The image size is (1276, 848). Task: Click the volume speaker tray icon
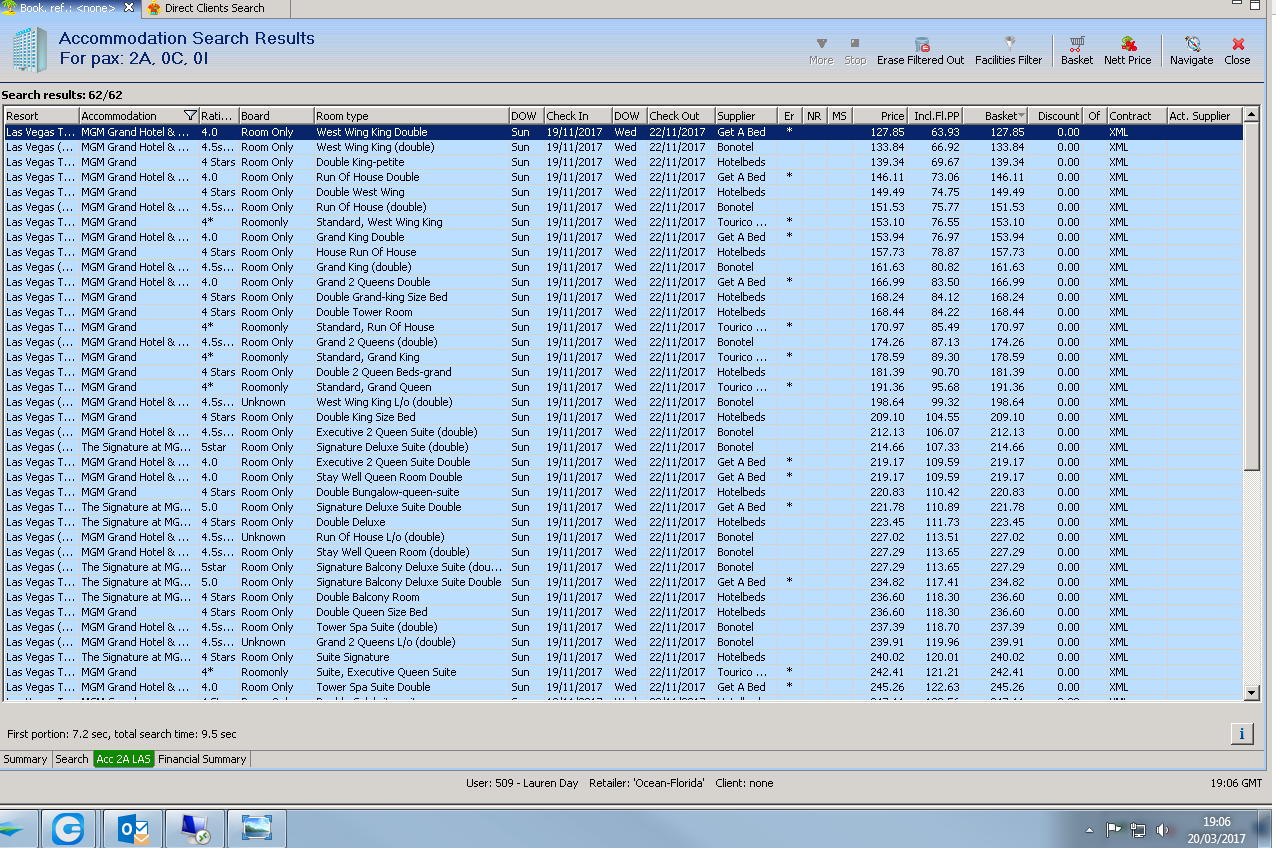[1162, 830]
